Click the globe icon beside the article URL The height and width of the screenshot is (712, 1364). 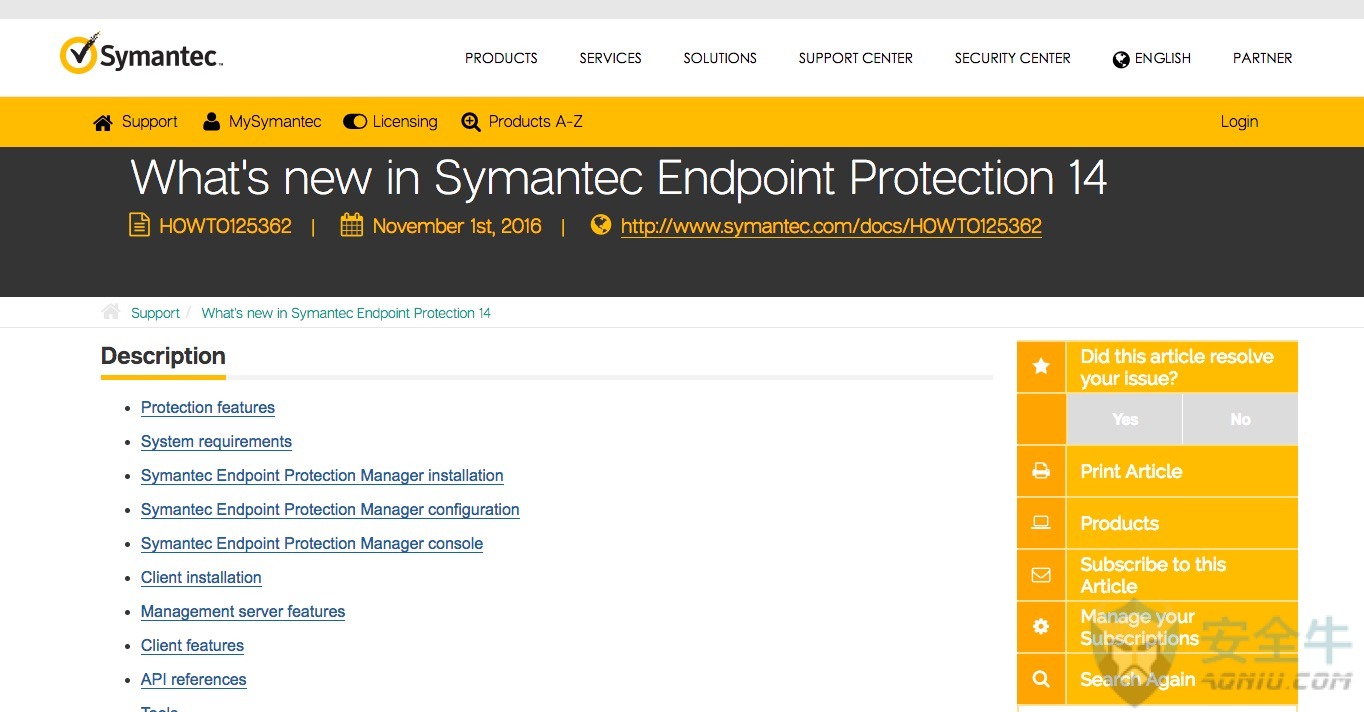click(x=600, y=225)
